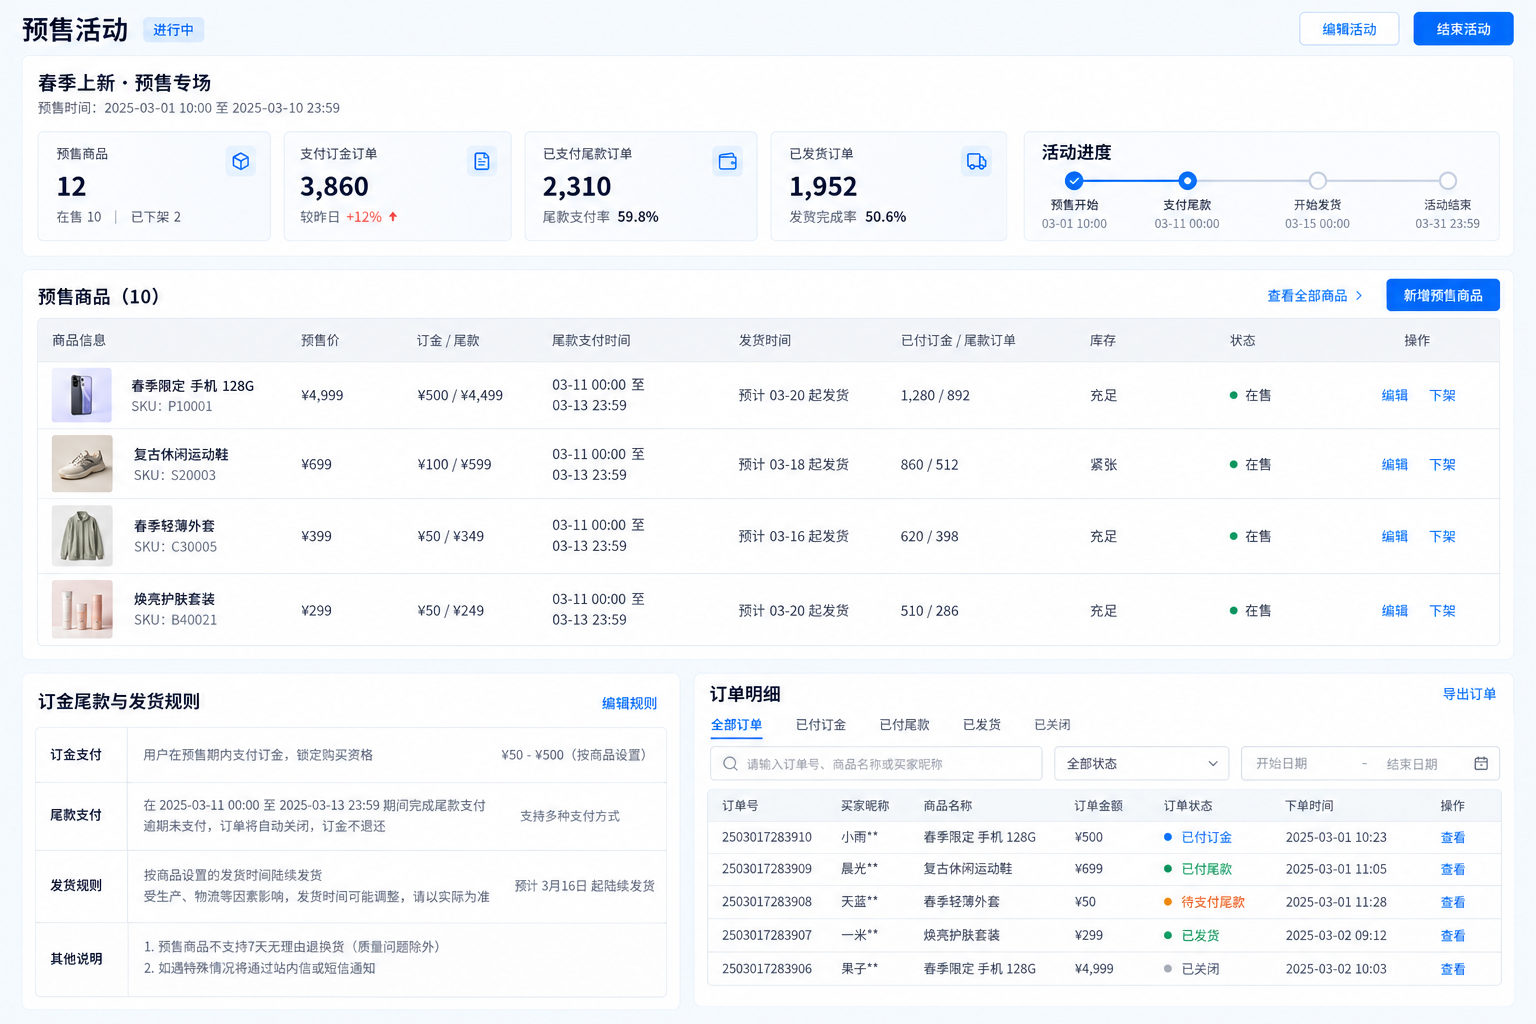
Task: Click the phone product thumbnail
Action: pyautogui.click(x=82, y=395)
